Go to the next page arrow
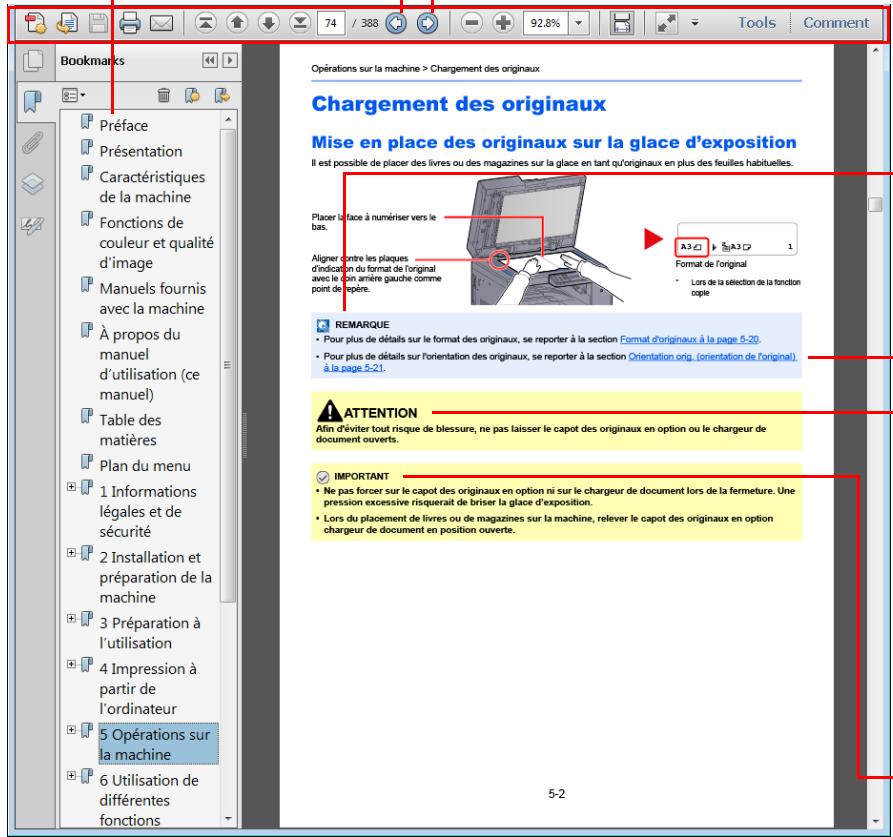 tap(268, 23)
